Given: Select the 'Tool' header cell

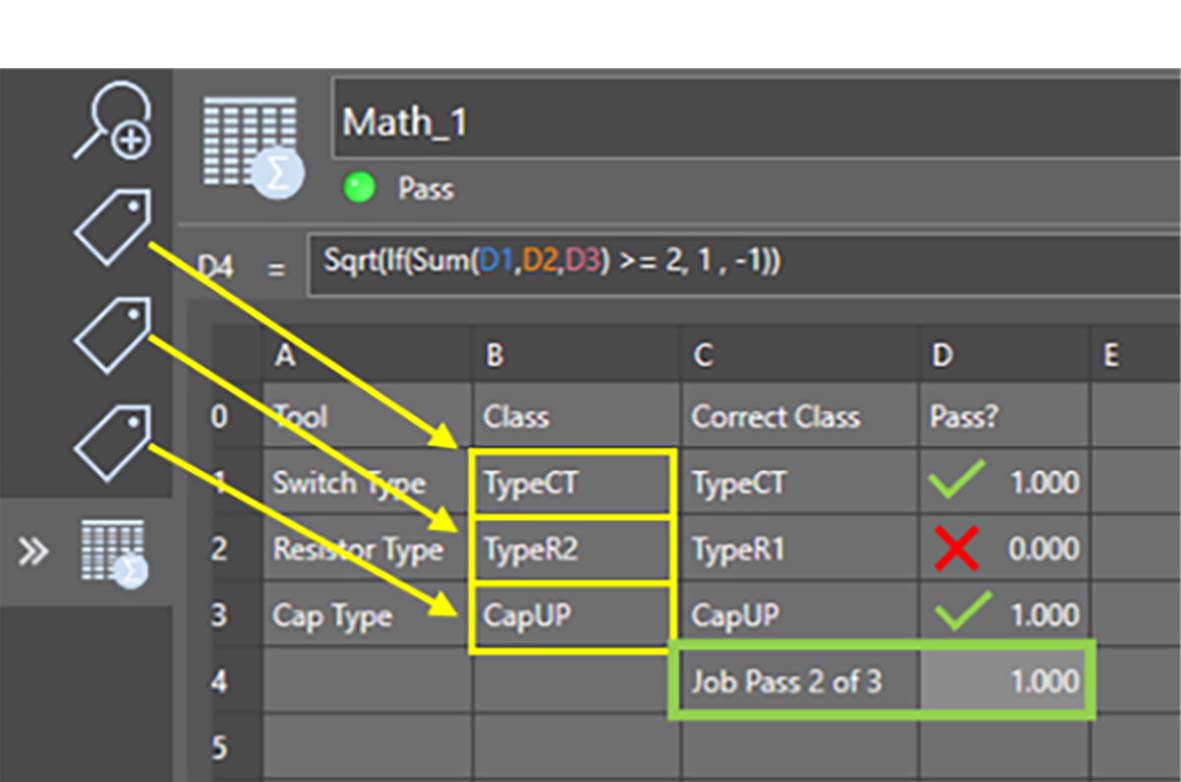Looking at the screenshot, I should click(367, 416).
